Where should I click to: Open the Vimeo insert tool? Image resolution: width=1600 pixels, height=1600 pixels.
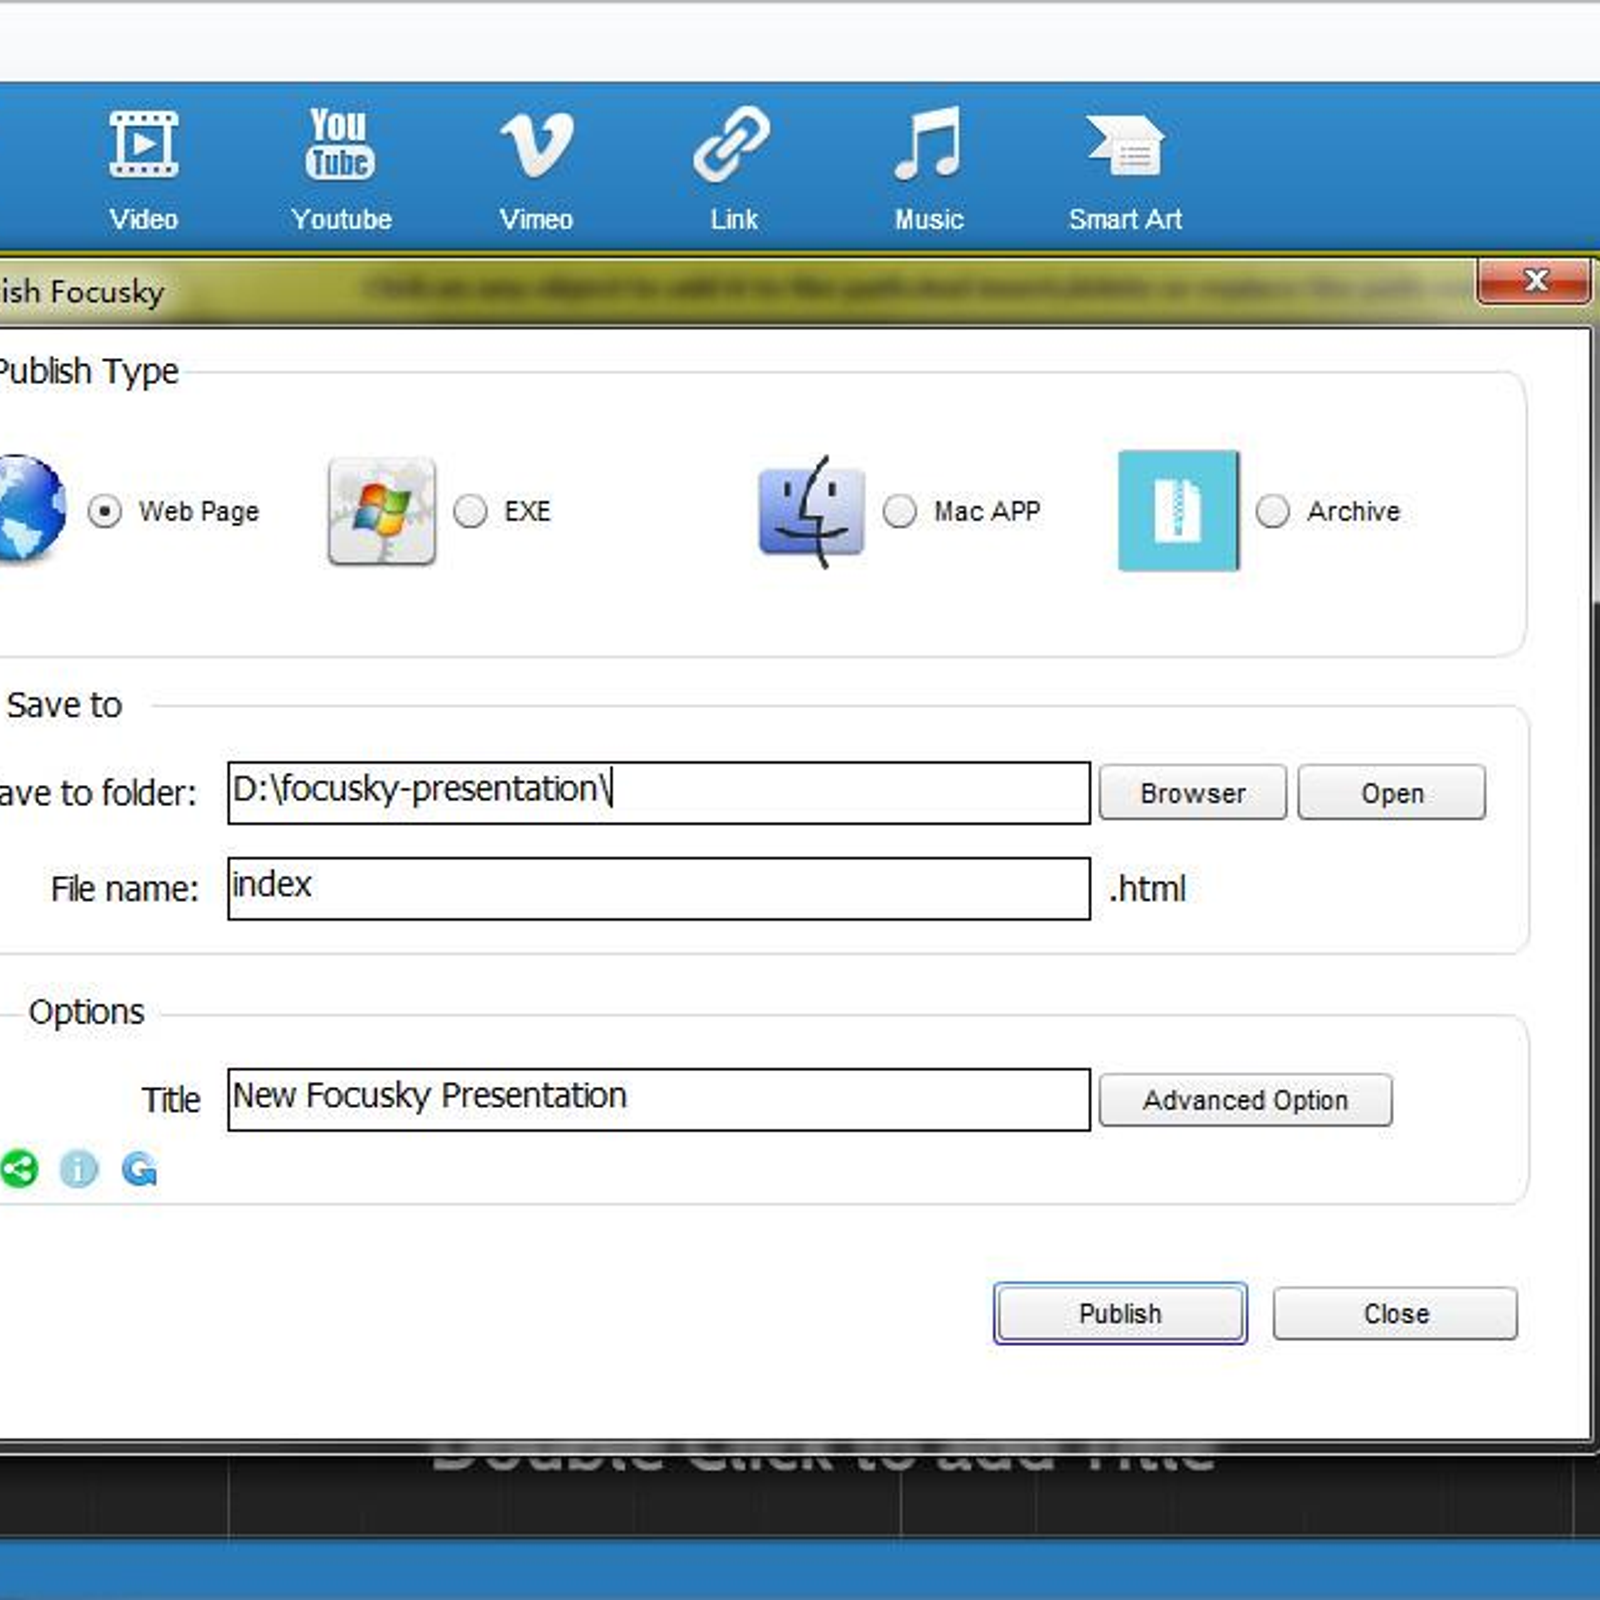point(537,170)
